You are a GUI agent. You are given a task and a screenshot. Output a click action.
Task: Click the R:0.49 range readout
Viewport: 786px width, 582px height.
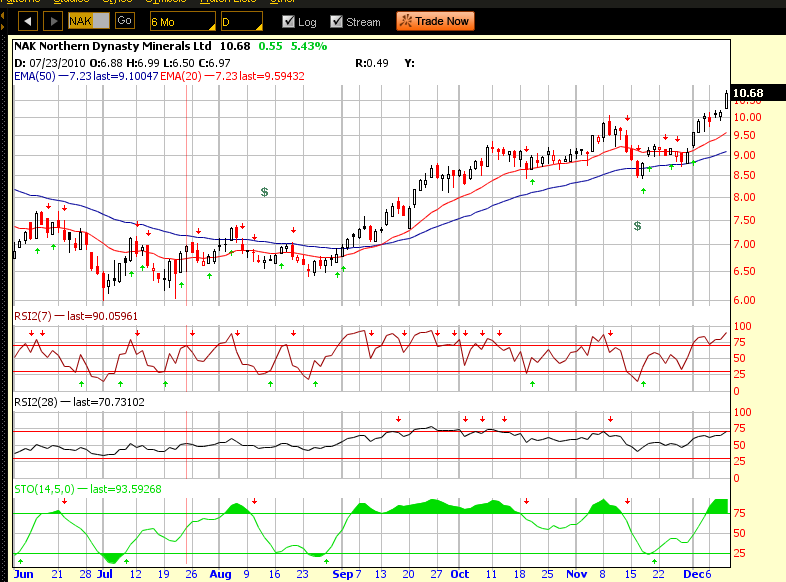point(372,63)
